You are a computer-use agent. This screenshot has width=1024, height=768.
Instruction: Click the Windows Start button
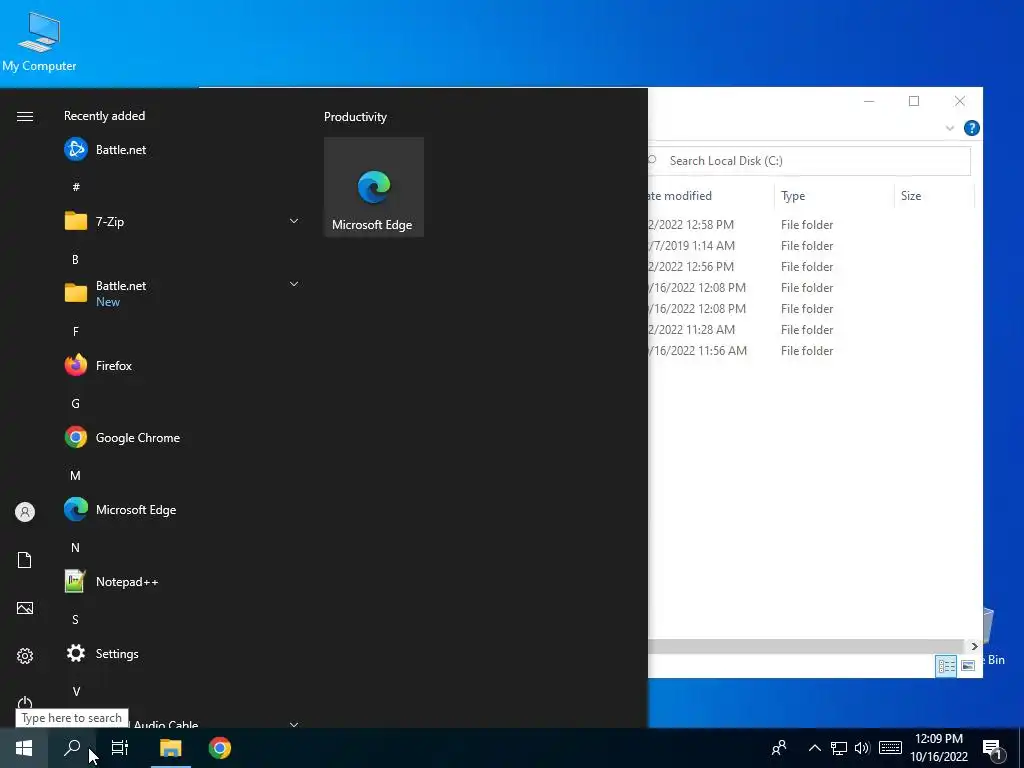24,748
